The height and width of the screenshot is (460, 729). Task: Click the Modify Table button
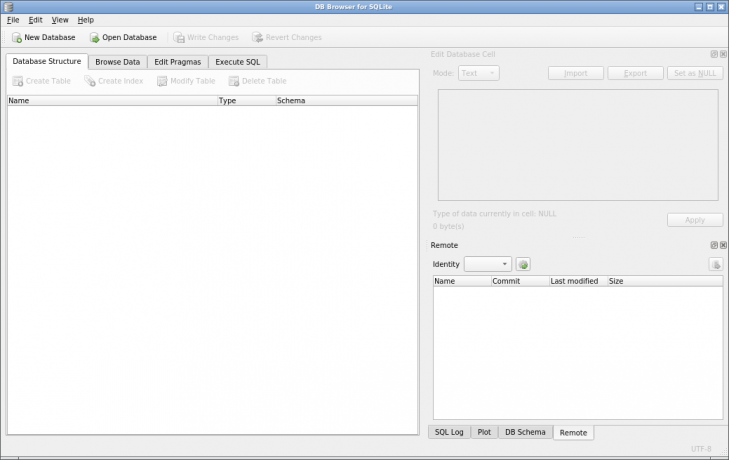186,81
